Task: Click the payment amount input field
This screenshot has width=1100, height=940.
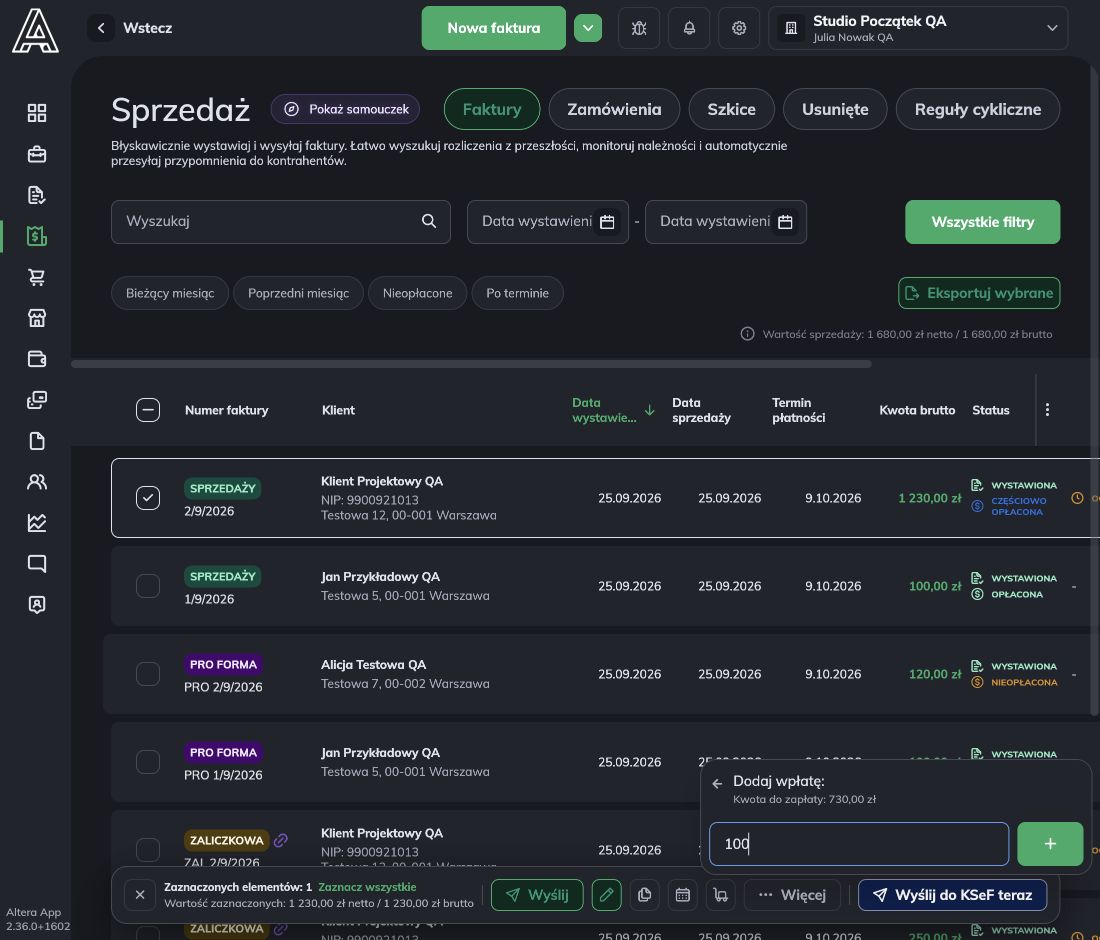Action: 859,844
